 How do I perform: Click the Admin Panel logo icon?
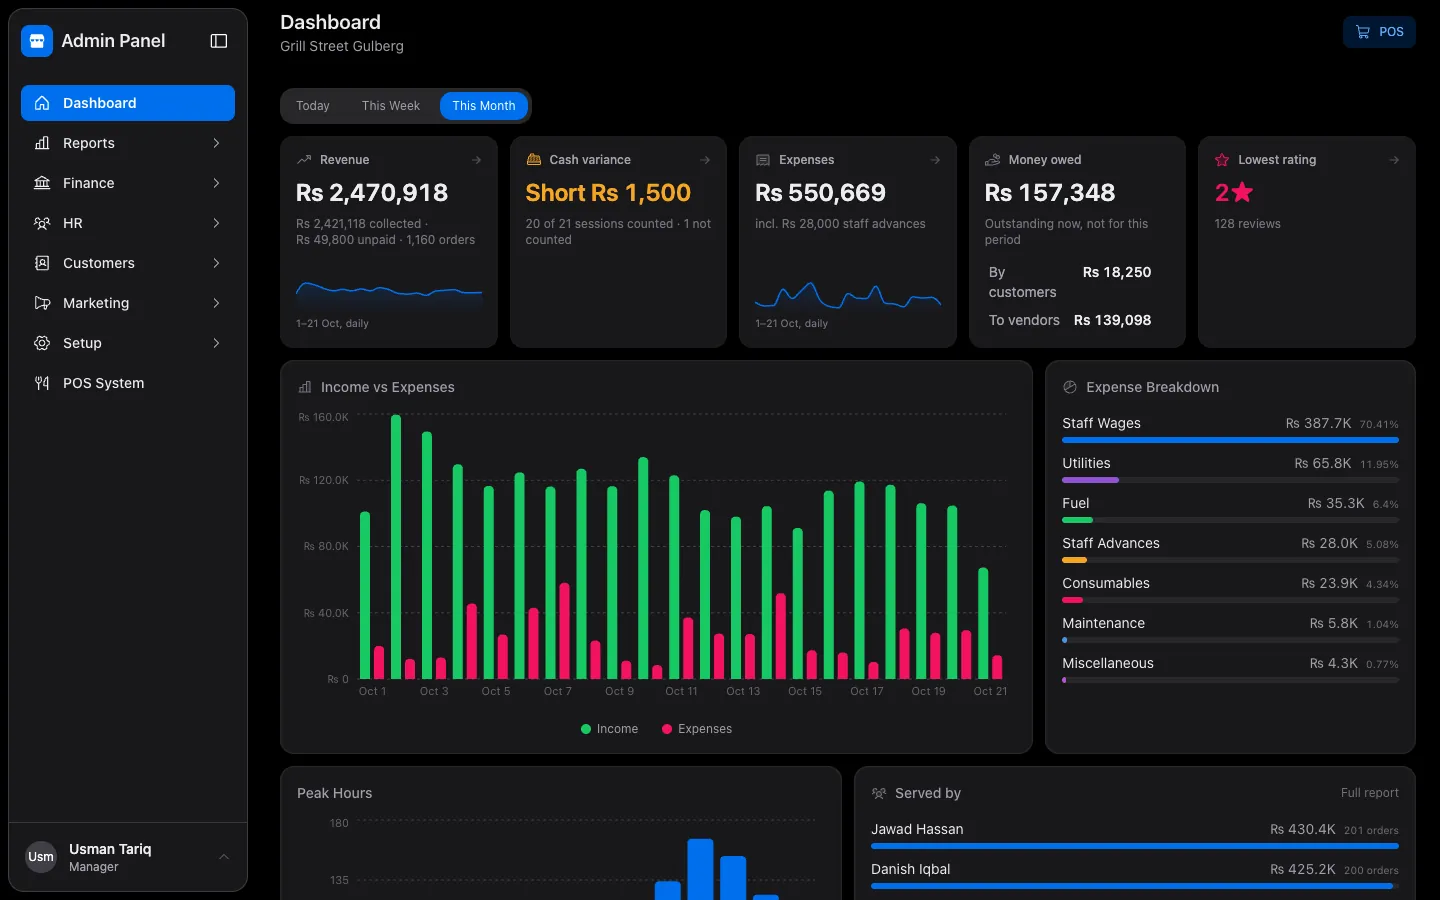(x=37, y=41)
